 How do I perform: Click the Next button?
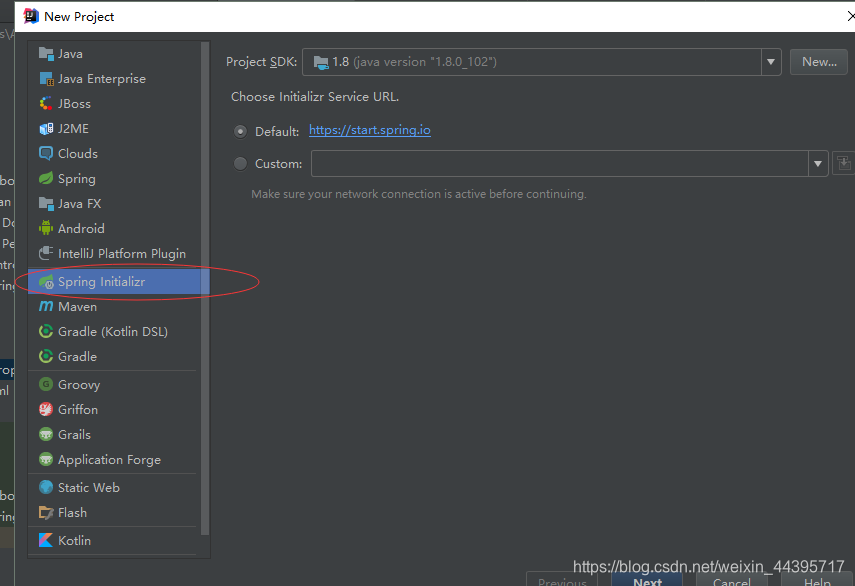(647, 580)
